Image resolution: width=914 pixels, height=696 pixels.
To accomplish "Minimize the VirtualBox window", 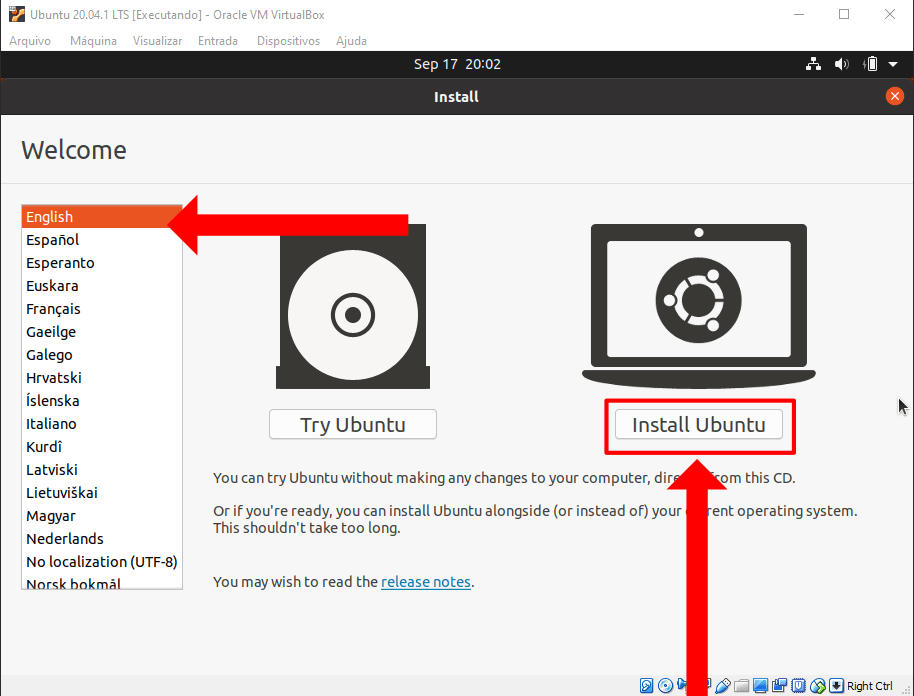I will click(799, 15).
